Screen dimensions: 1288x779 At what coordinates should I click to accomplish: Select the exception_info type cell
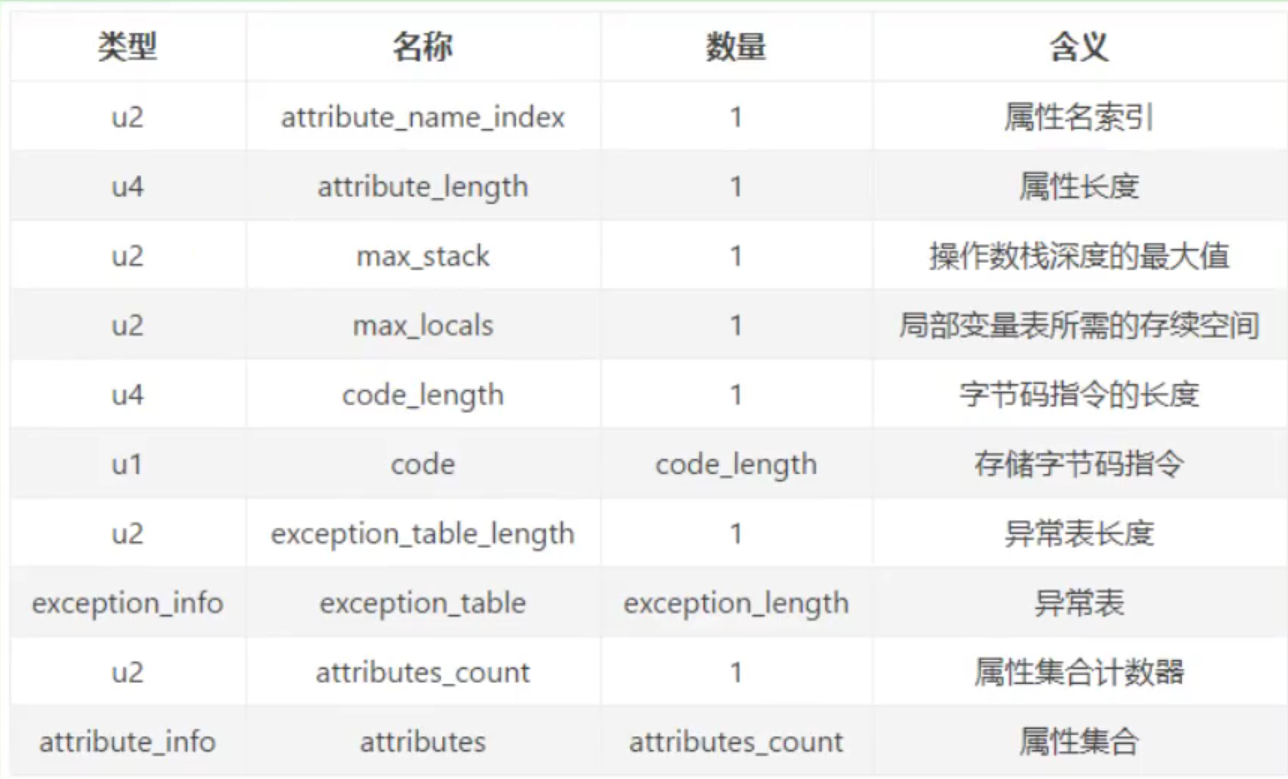tap(127, 603)
